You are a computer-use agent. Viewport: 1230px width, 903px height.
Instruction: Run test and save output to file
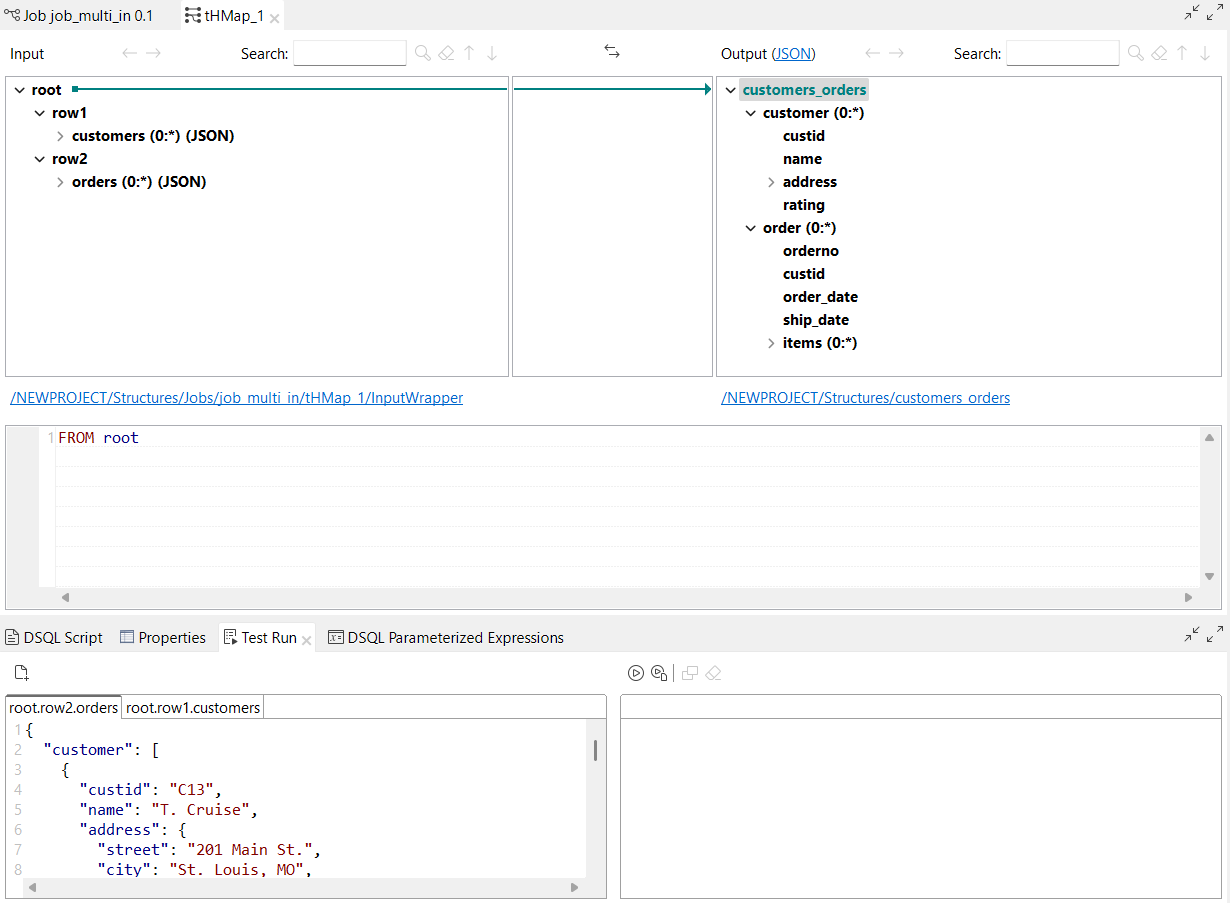tap(659, 673)
